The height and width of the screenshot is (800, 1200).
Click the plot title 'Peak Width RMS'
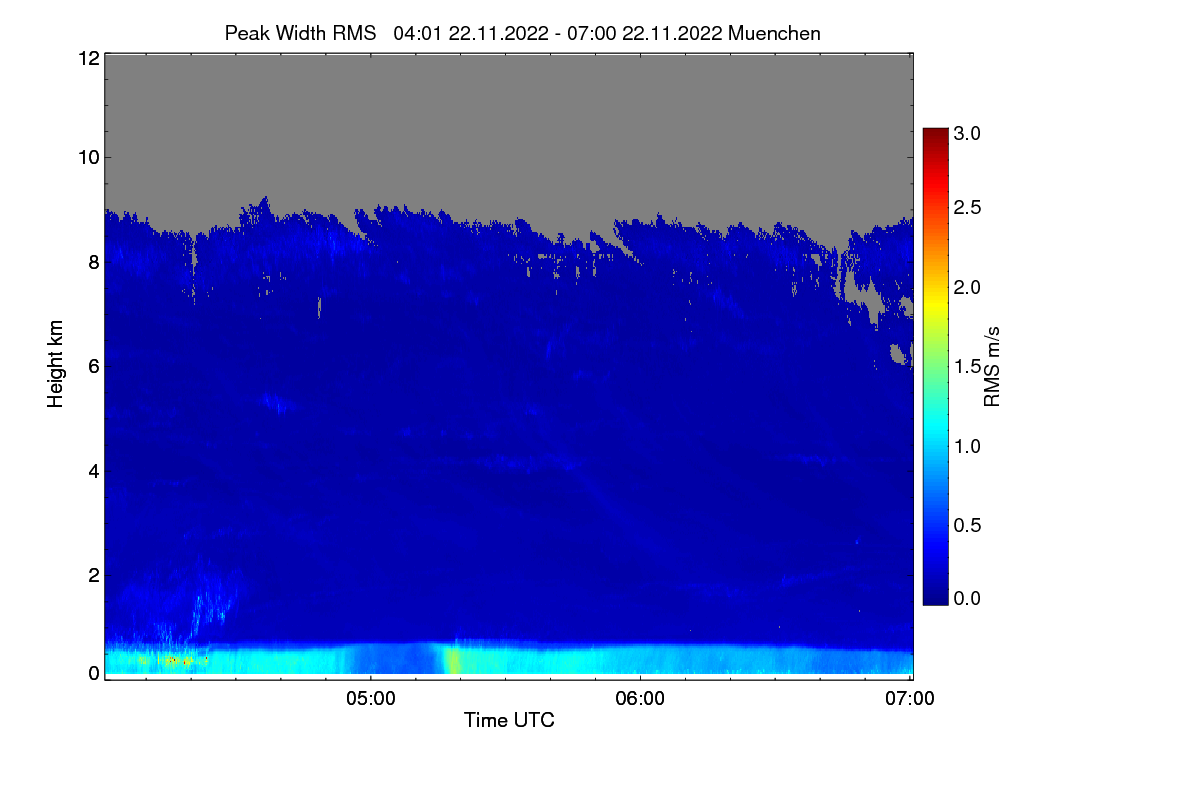click(300, 33)
